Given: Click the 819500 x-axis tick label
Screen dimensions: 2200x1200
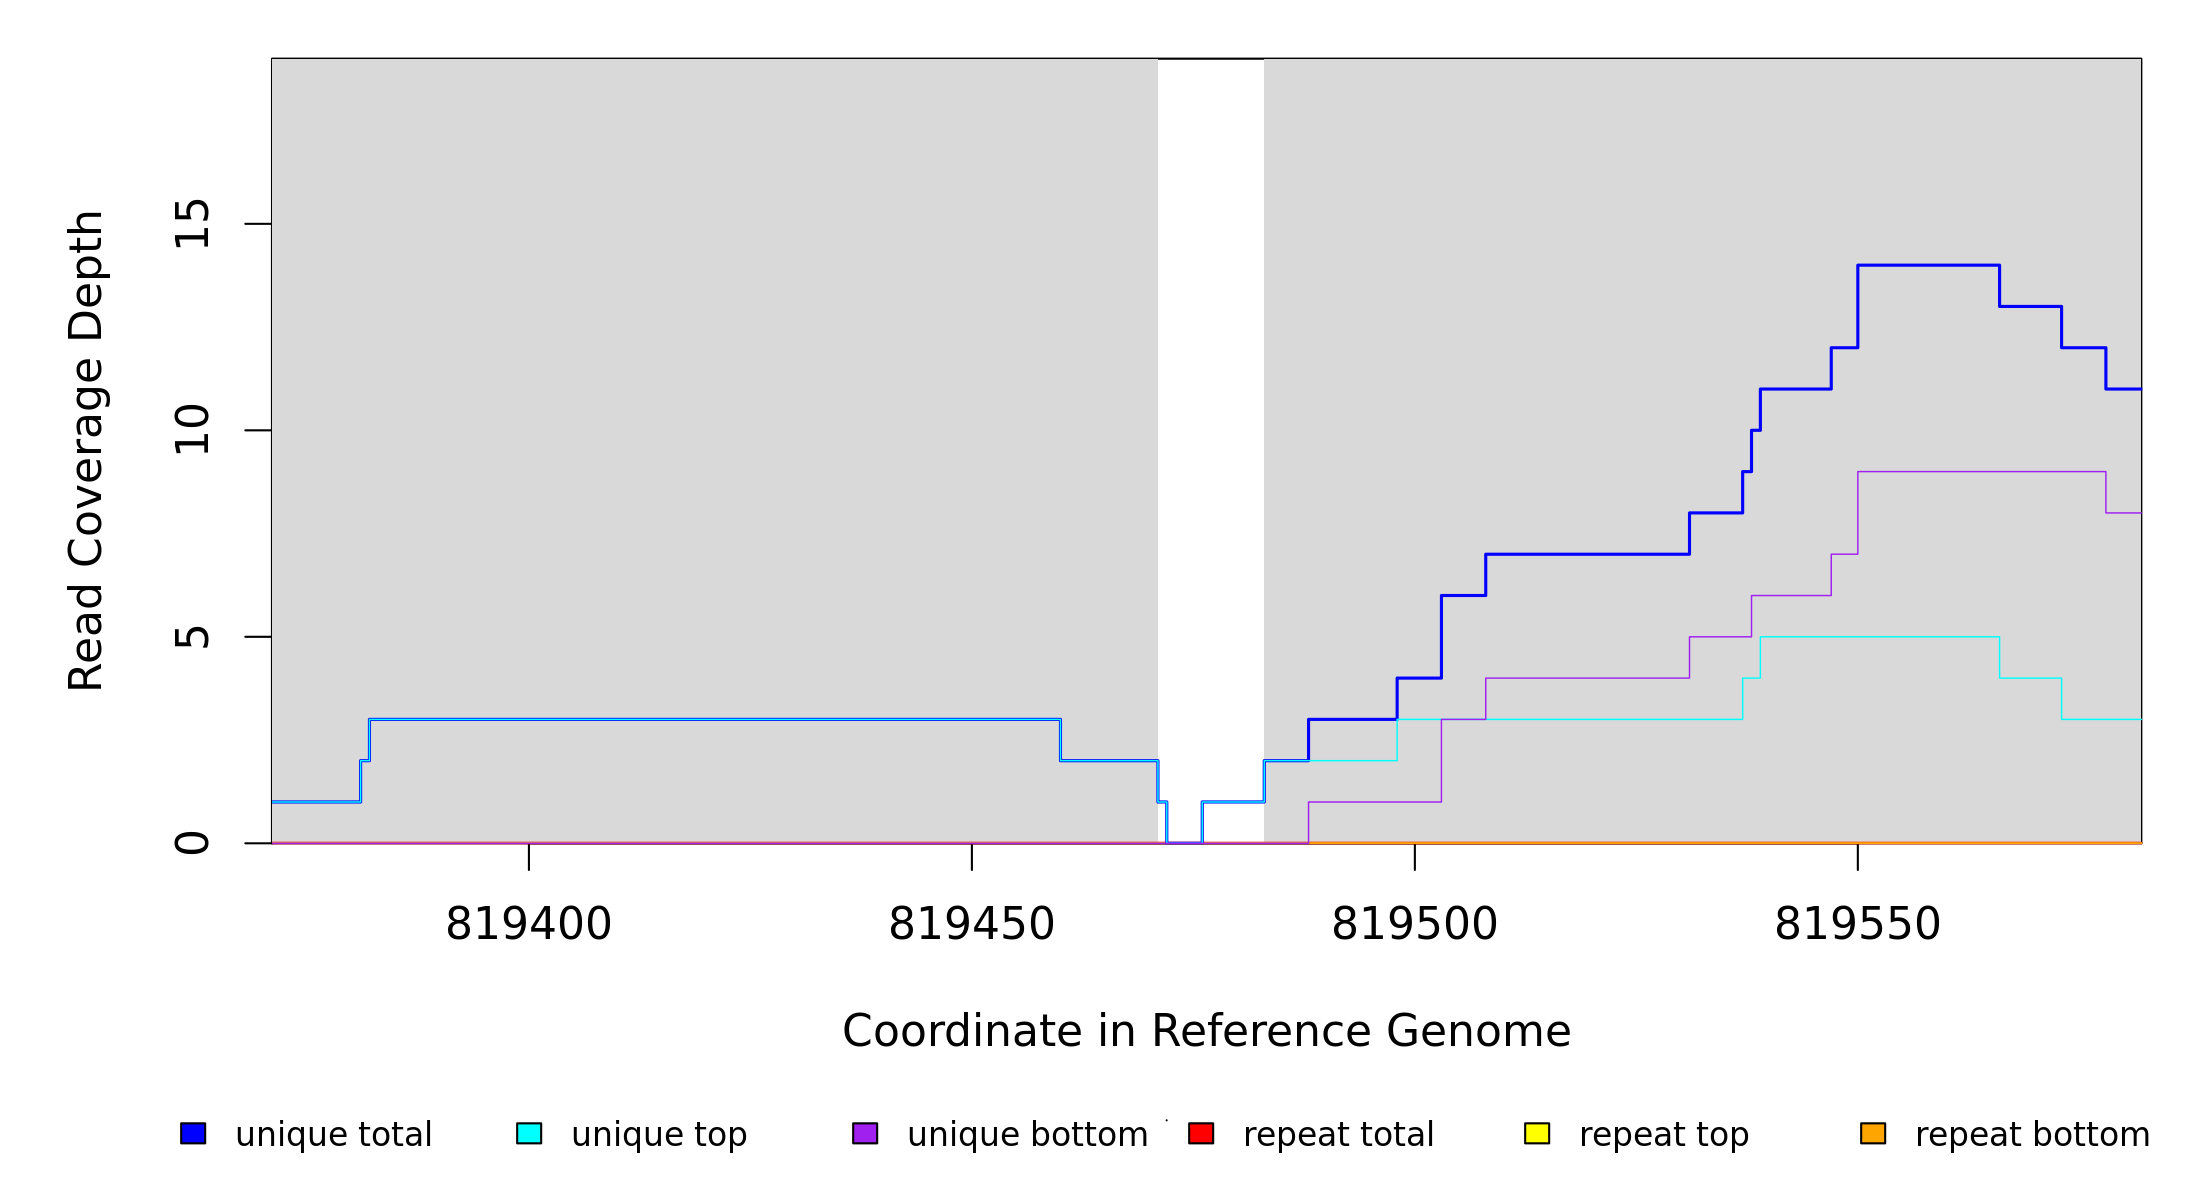Looking at the screenshot, I should click(1414, 925).
